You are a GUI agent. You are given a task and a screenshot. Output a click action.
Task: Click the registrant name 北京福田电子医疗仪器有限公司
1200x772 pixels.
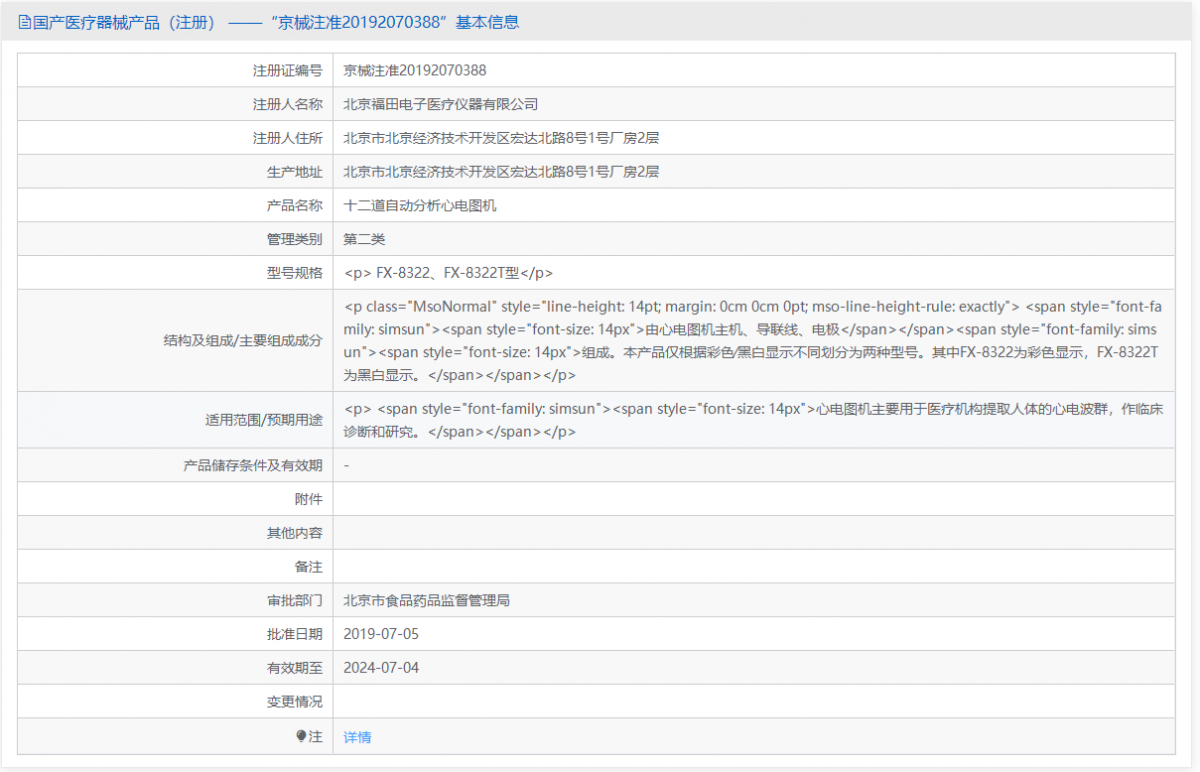coord(441,104)
